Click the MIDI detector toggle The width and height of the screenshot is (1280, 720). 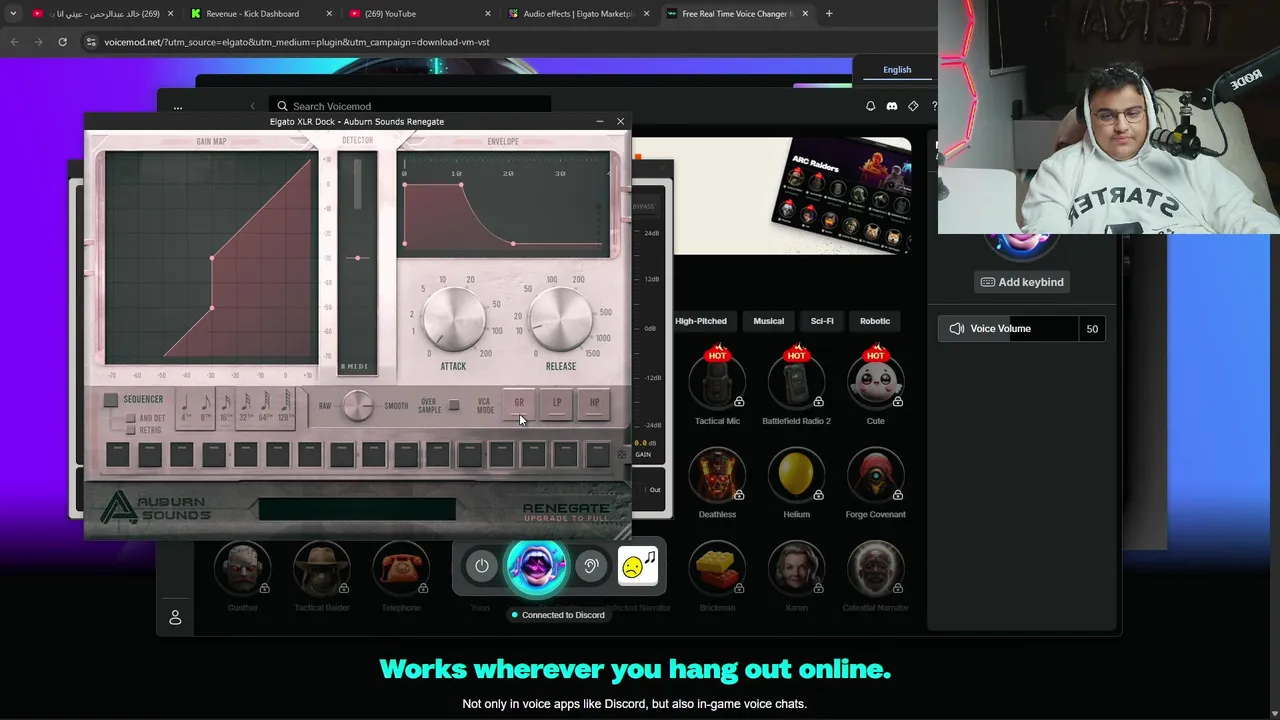pyautogui.click(x=357, y=366)
